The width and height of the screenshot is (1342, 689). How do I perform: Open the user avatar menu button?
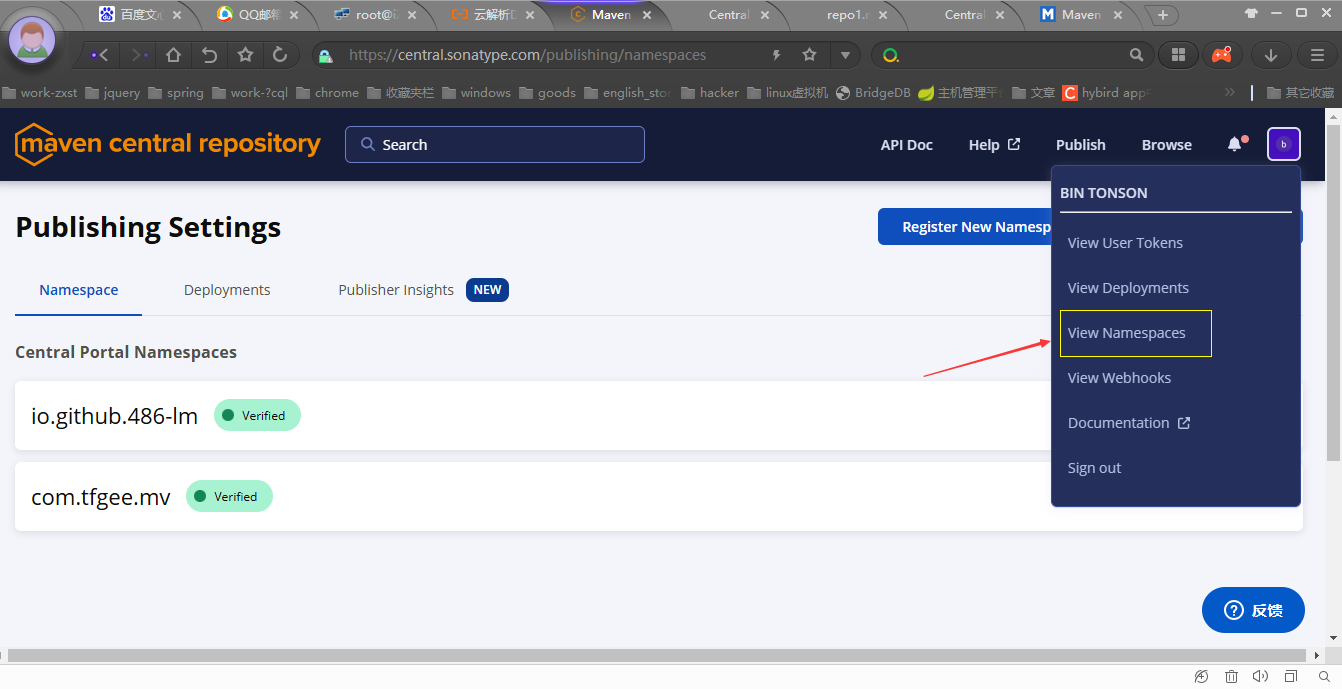(x=1284, y=144)
